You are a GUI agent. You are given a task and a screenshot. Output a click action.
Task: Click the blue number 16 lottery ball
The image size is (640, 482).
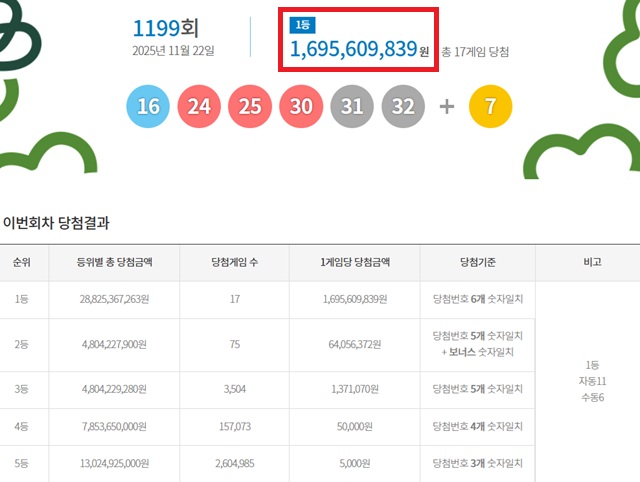[150, 106]
